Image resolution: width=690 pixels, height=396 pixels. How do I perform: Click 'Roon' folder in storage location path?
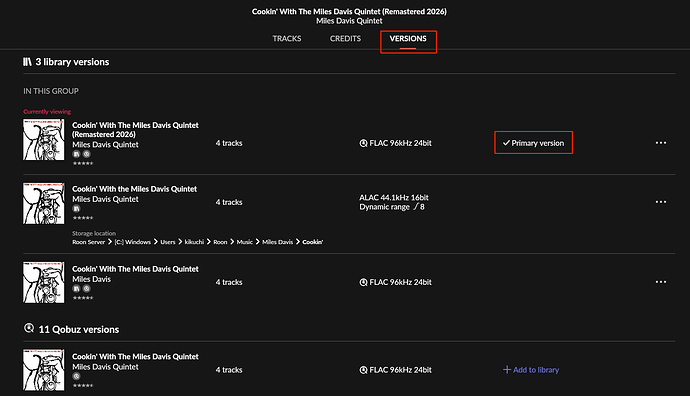[220, 242]
